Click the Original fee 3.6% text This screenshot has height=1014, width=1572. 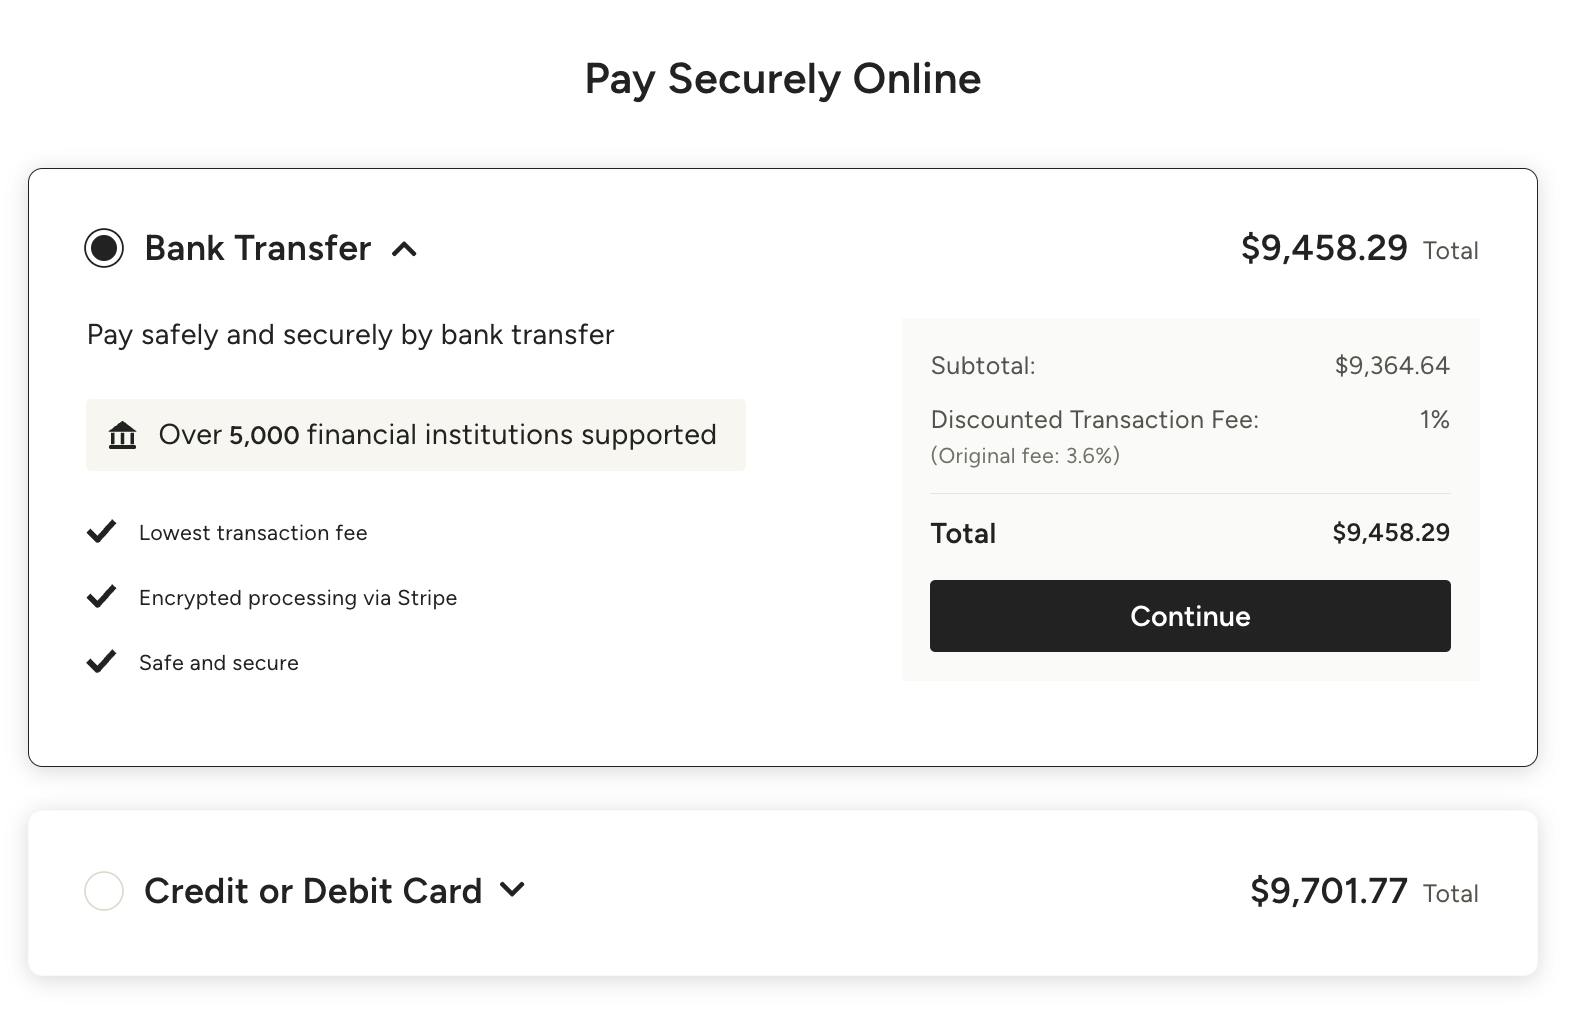[x=1024, y=455]
